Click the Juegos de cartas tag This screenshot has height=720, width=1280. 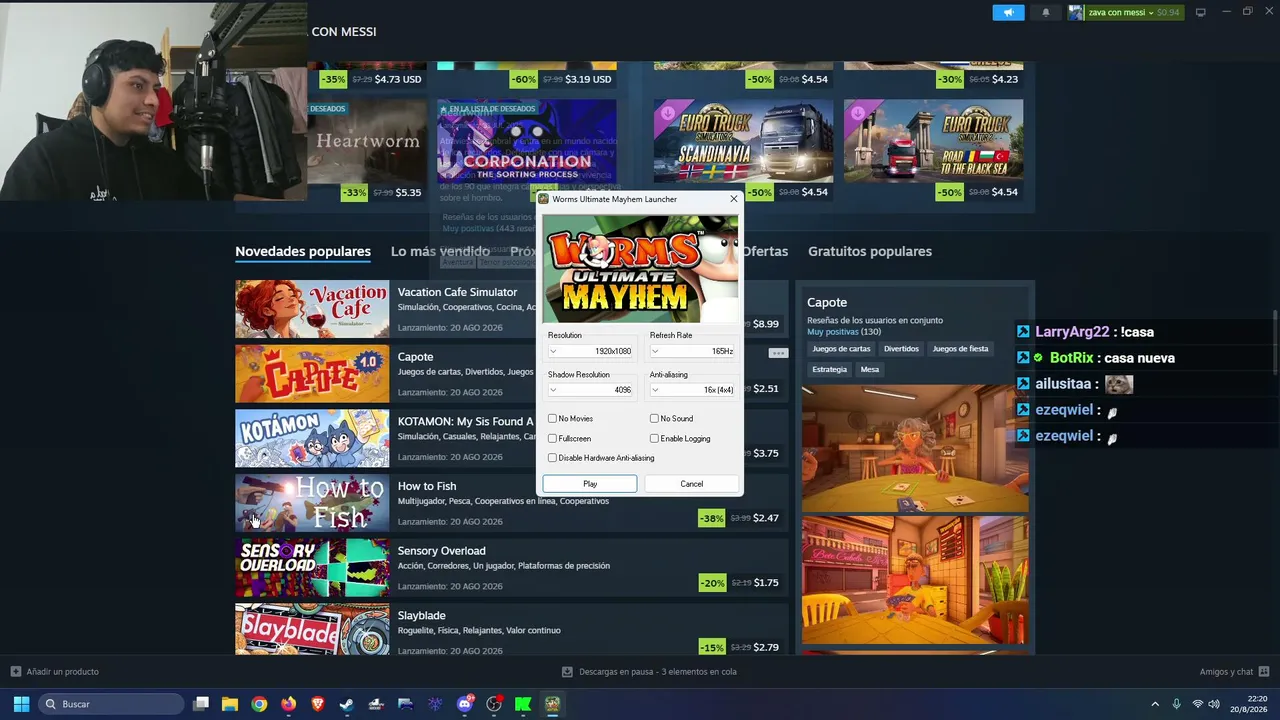(x=841, y=349)
